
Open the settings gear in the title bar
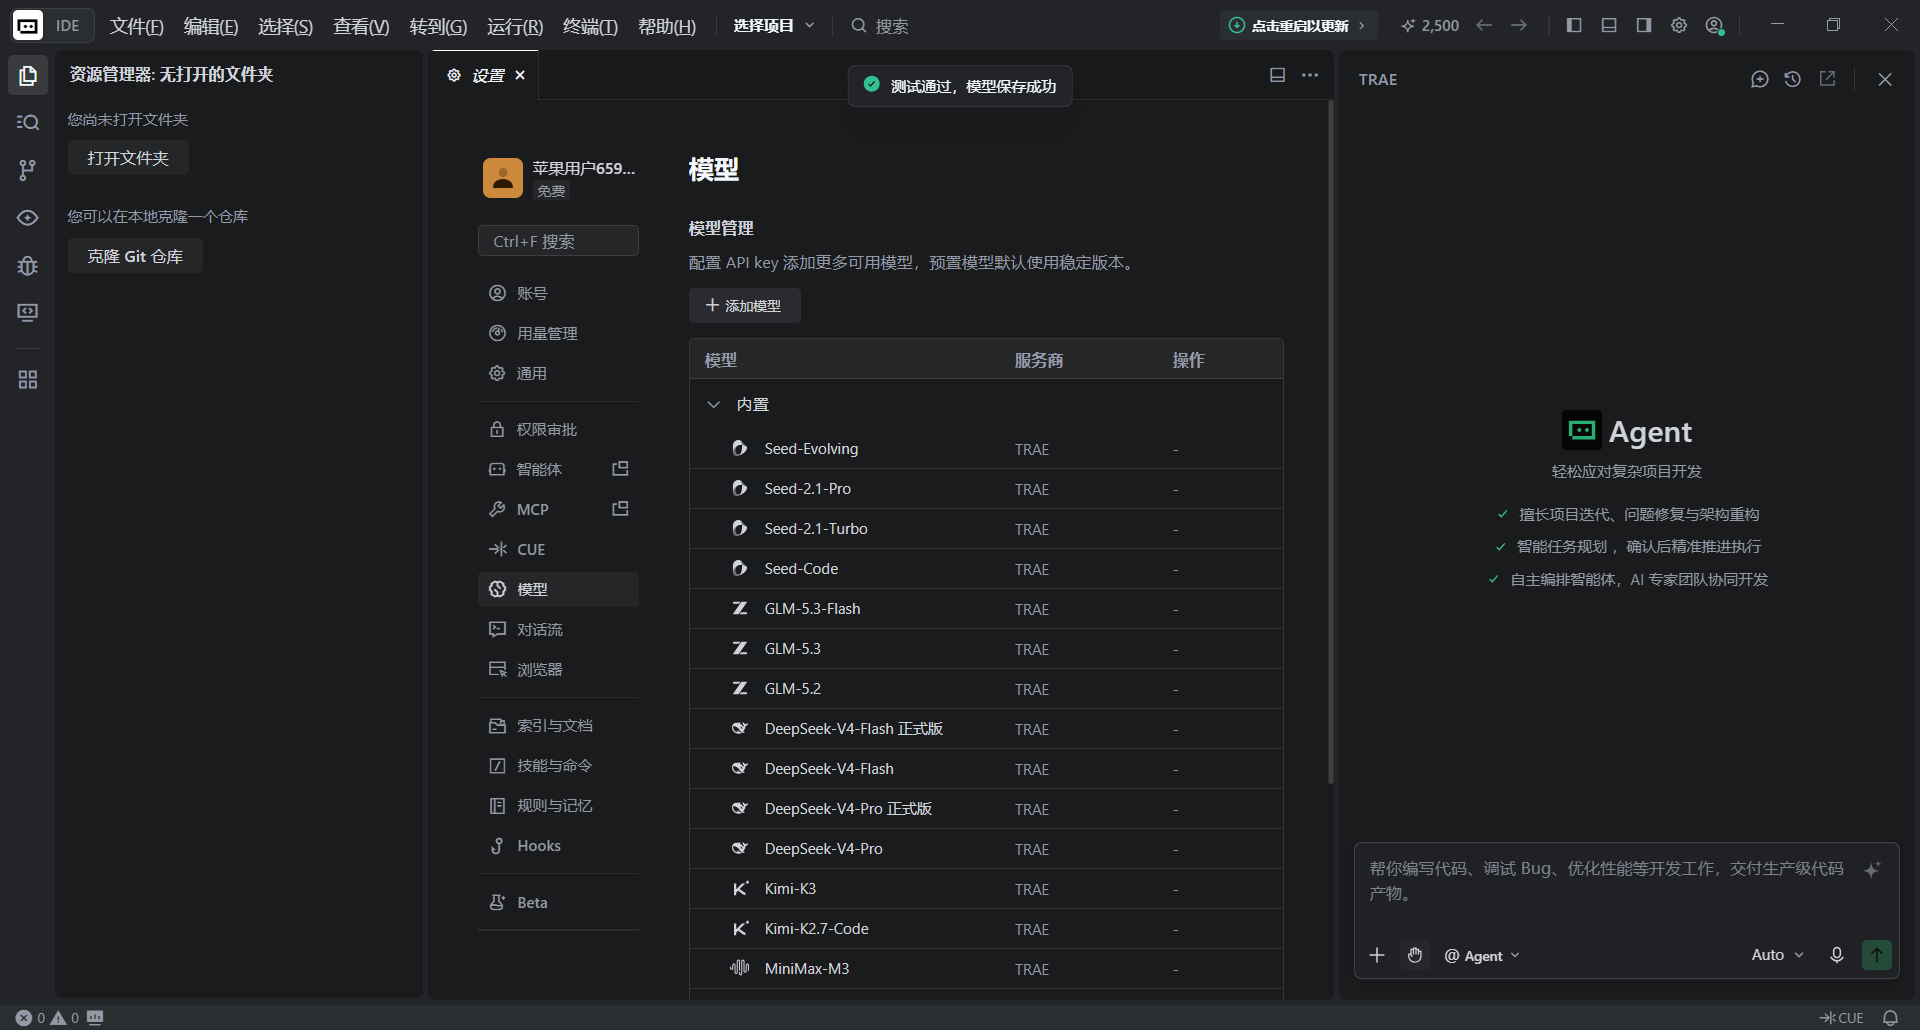1679,25
